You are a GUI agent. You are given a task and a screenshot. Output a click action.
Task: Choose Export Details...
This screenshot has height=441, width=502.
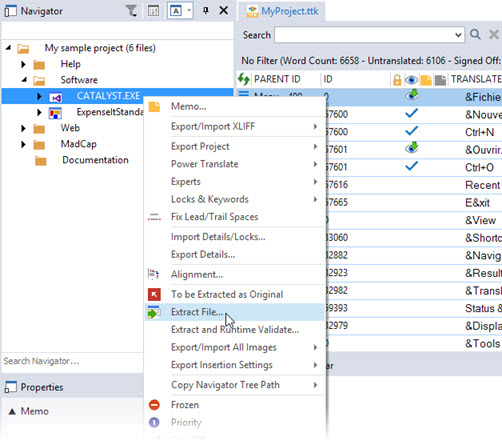235,255
